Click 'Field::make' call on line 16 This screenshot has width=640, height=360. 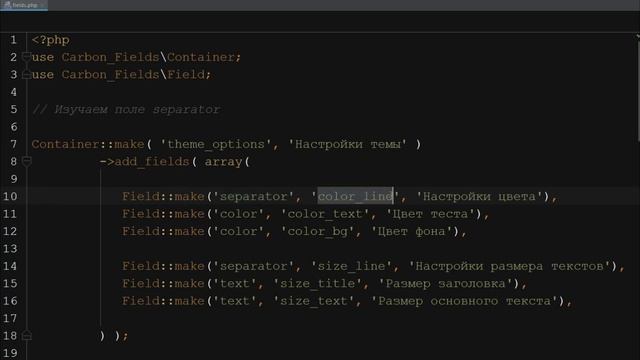click(x=163, y=301)
